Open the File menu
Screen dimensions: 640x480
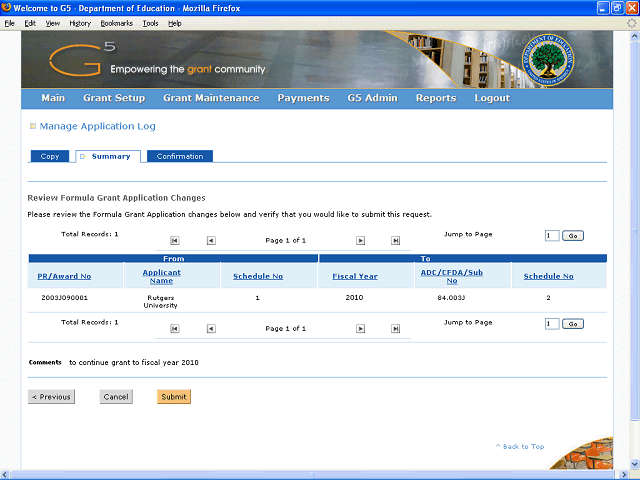(9, 23)
